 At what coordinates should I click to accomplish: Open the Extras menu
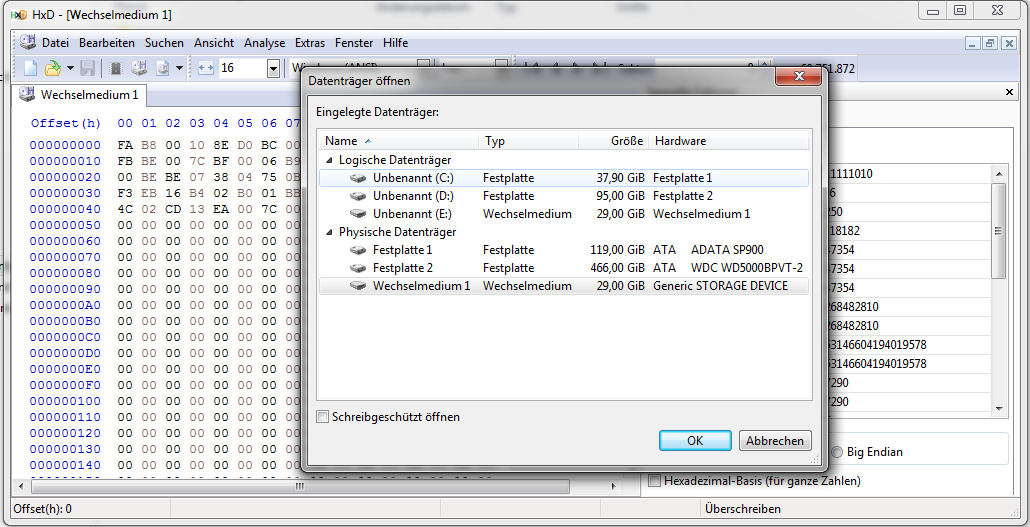point(309,43)
